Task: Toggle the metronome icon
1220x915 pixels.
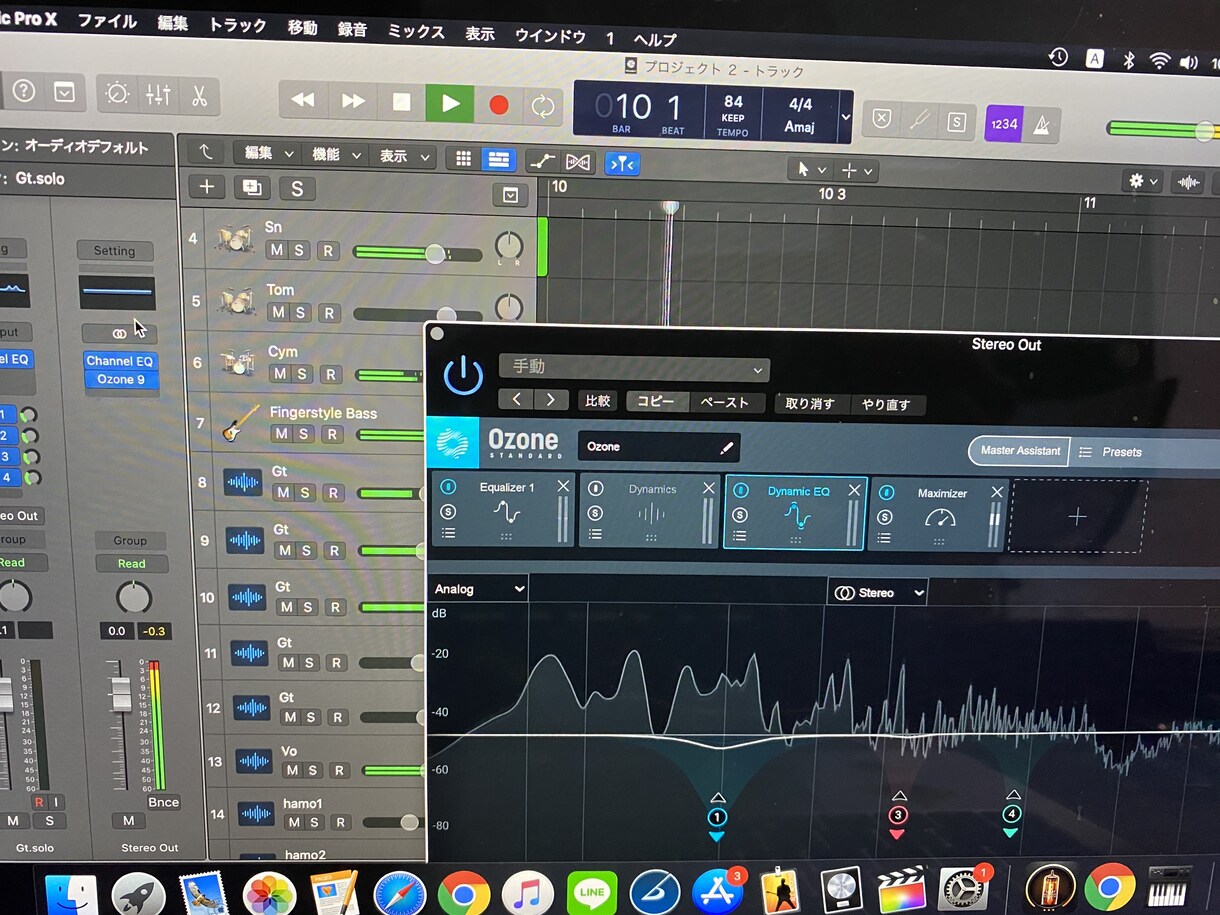Action: tap(1043, 123)
